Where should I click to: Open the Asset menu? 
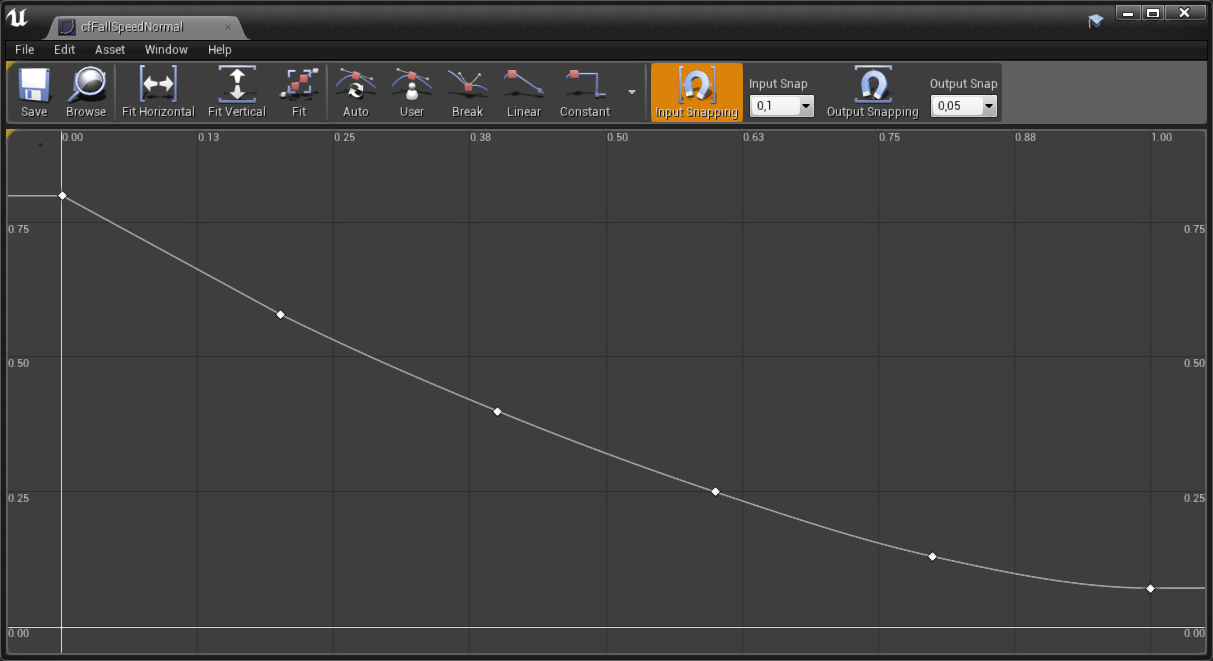(x=110, y=49)
